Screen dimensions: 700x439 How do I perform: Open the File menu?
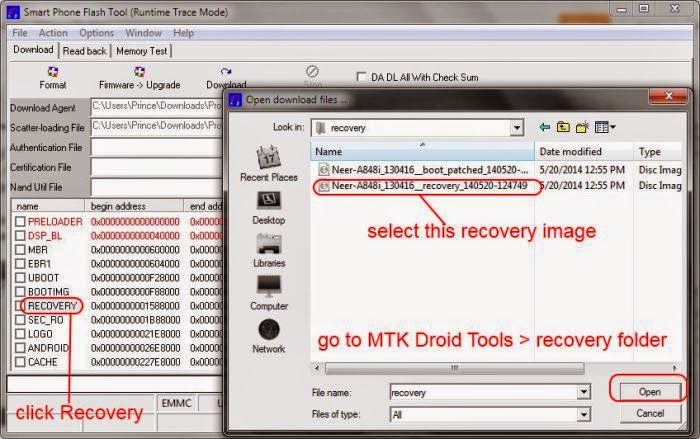(20, 33)
